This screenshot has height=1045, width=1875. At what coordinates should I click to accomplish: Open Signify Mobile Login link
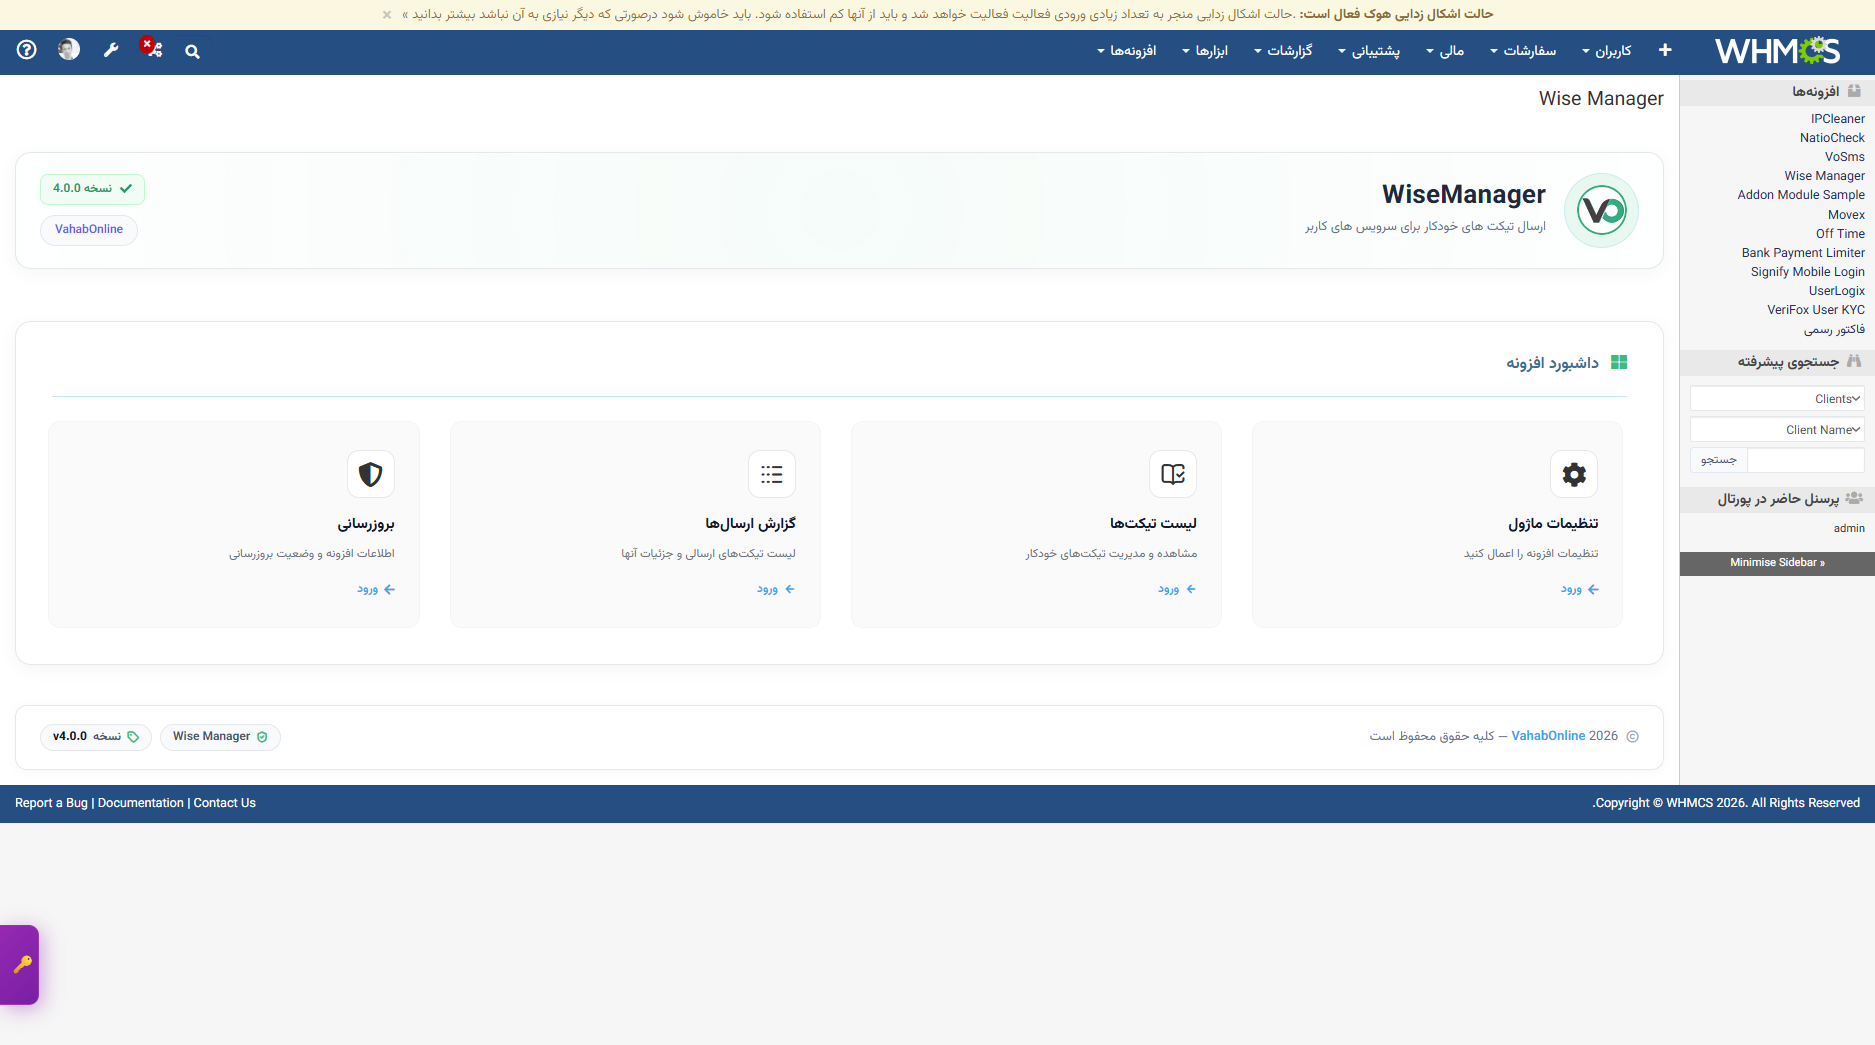[1808, 272]
